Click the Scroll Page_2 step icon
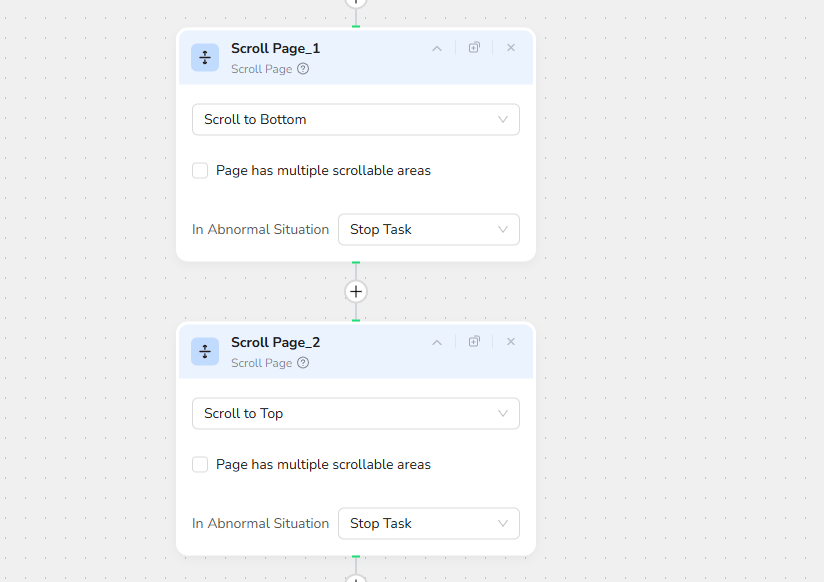Image resolution: width=824 pixels, height=582 pixels. pyautogui.click(x=205, y=352)
